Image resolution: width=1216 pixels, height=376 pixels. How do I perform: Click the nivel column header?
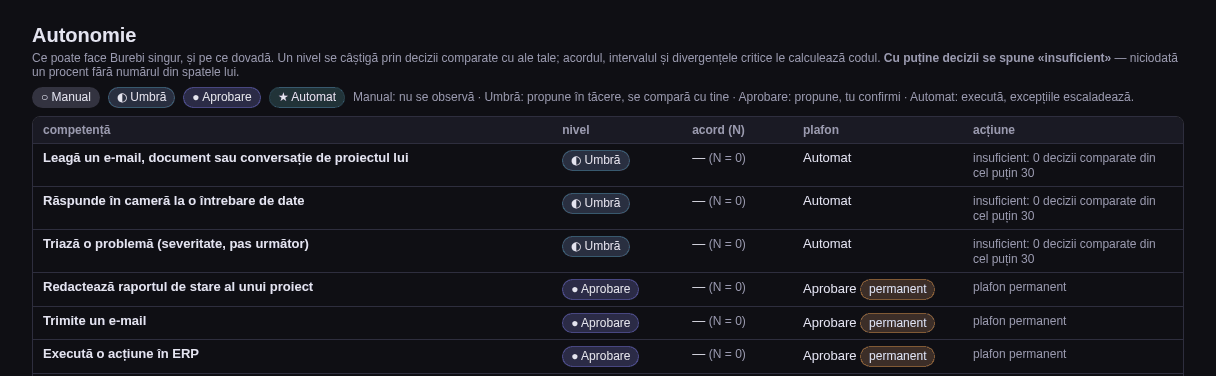pyautogui.click(x=576, y=130)
